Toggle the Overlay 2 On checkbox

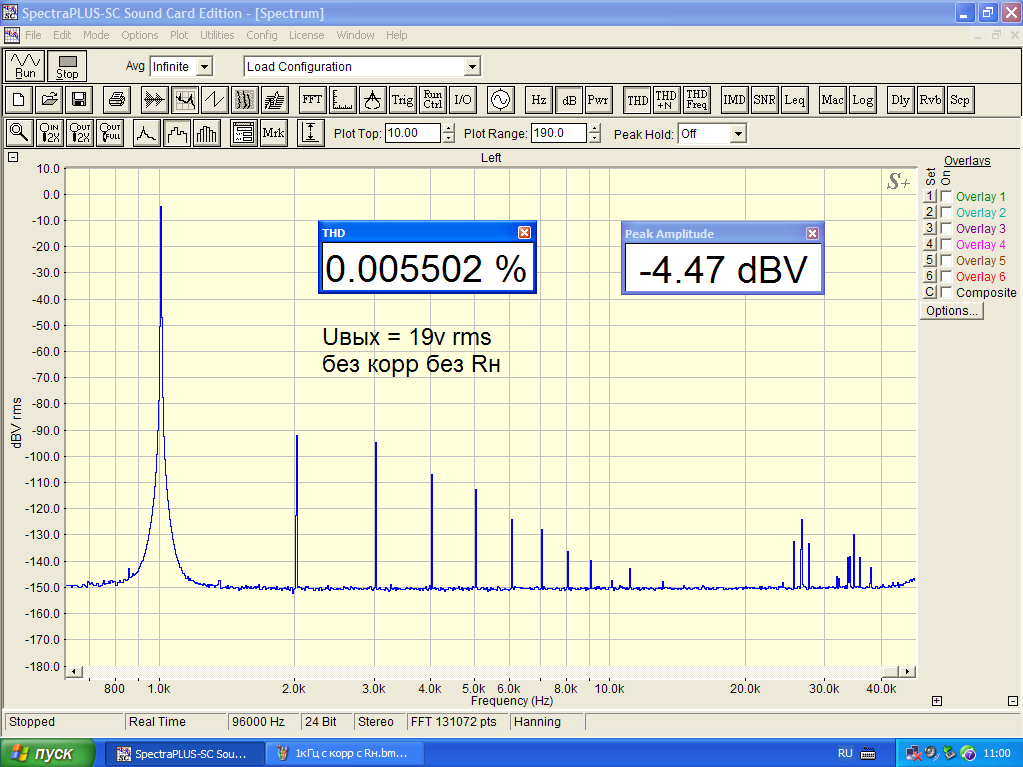tap(946, 212)
